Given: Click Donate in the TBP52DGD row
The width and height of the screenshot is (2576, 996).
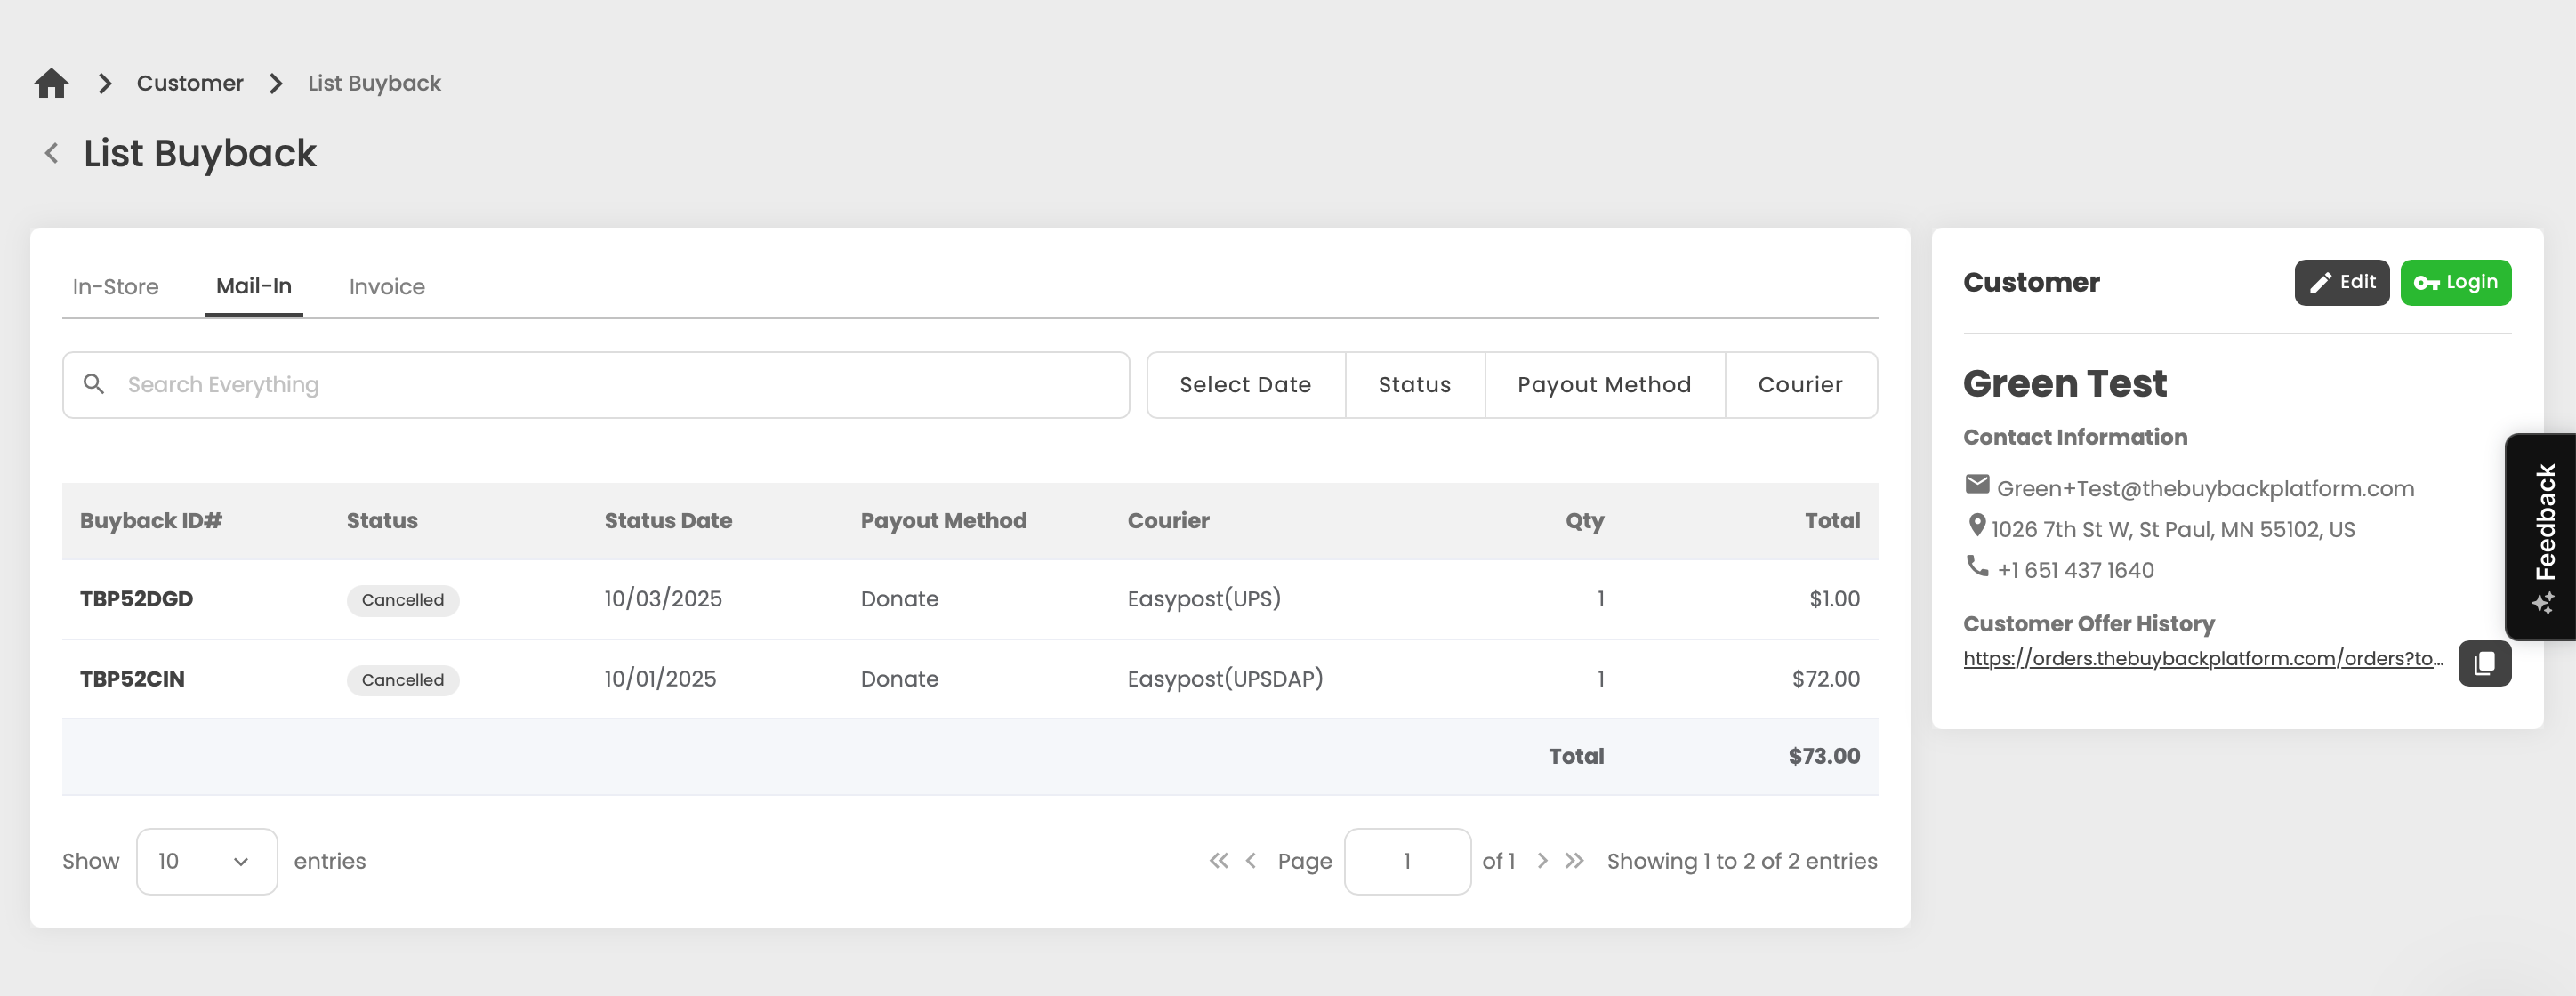Looking at the screenshot, I should (900, 599).
